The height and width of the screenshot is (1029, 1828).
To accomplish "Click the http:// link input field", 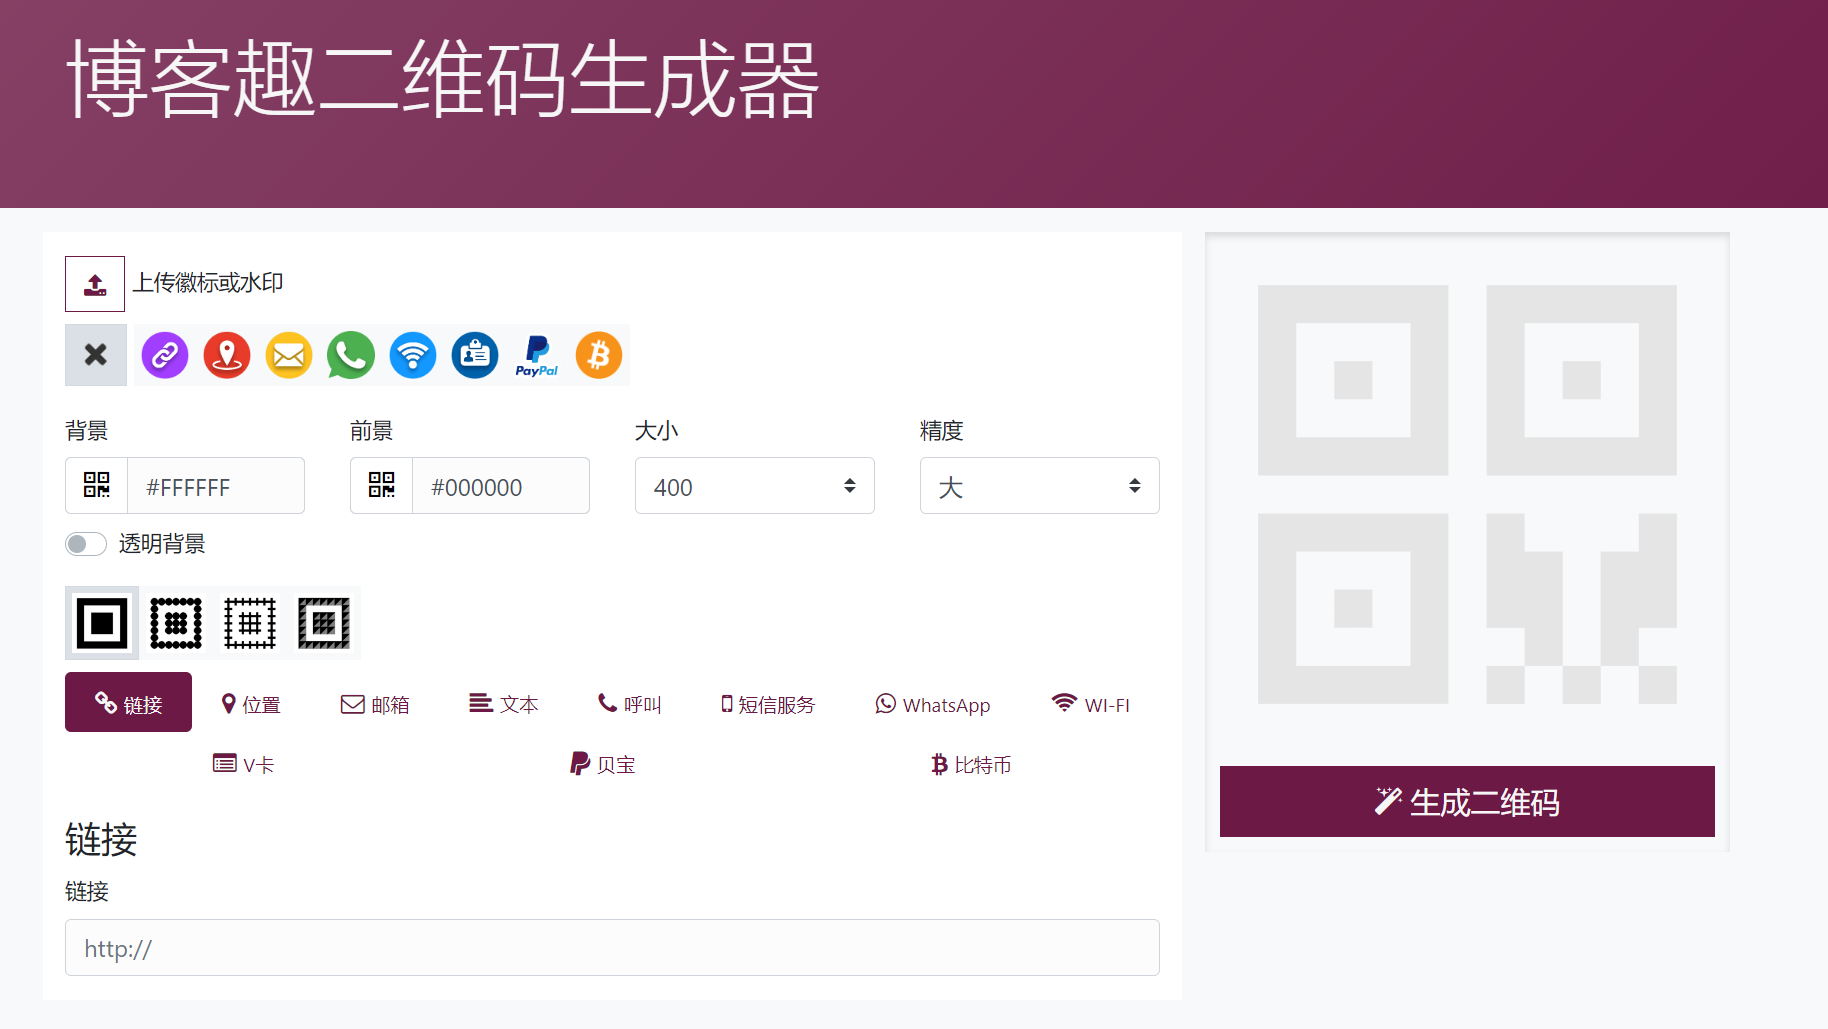I will [612, 948].
